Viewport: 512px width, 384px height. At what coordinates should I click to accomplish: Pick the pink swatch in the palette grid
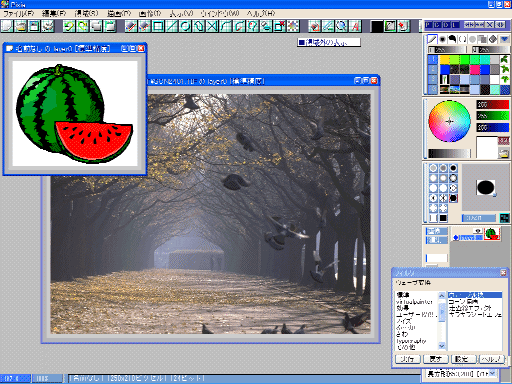point(475,69)
